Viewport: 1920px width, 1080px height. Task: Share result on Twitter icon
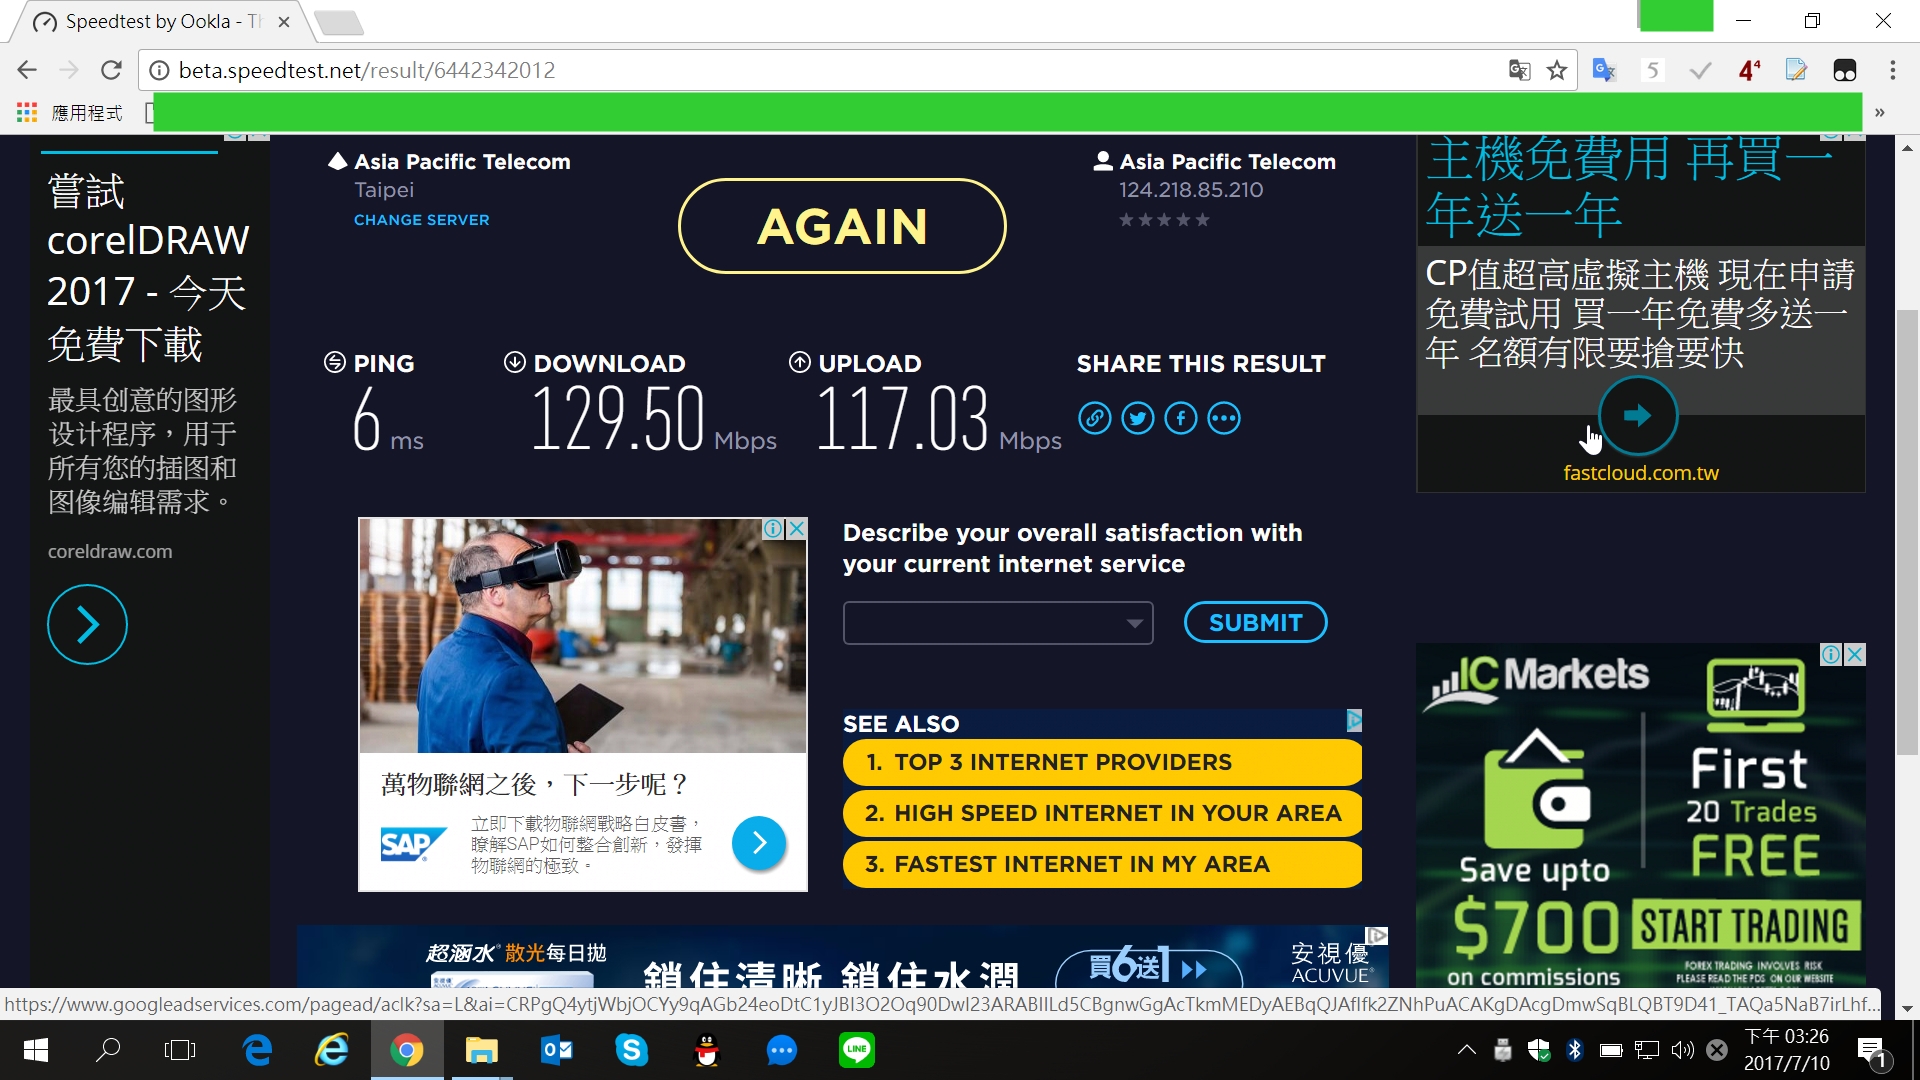[1137, 418]
